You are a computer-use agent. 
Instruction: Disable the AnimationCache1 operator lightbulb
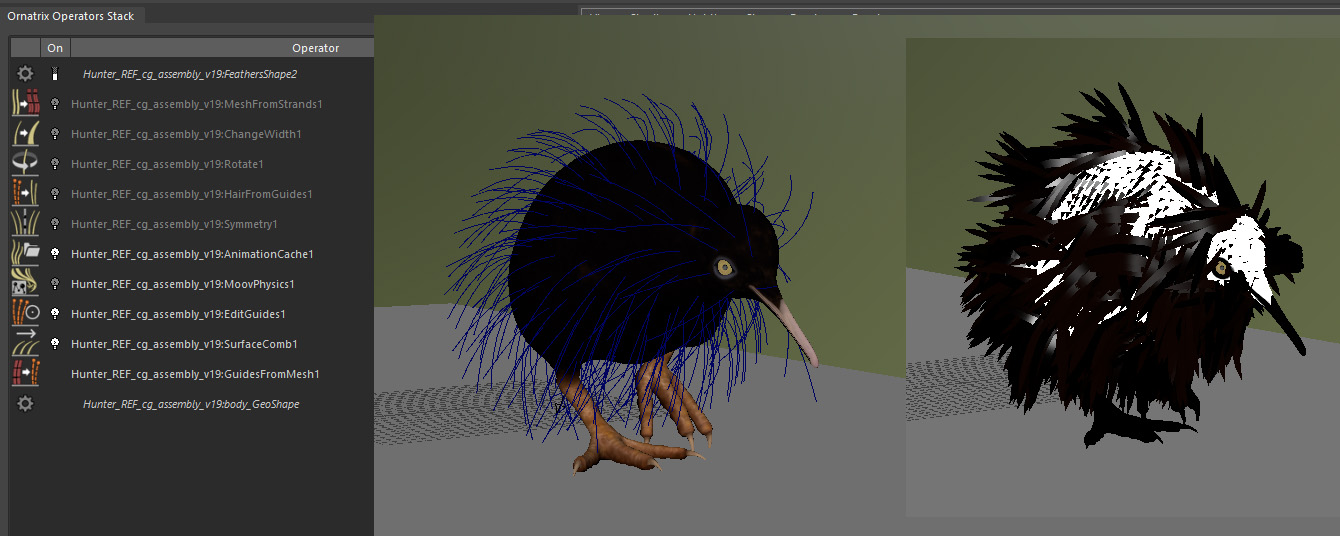pos(55,254)
